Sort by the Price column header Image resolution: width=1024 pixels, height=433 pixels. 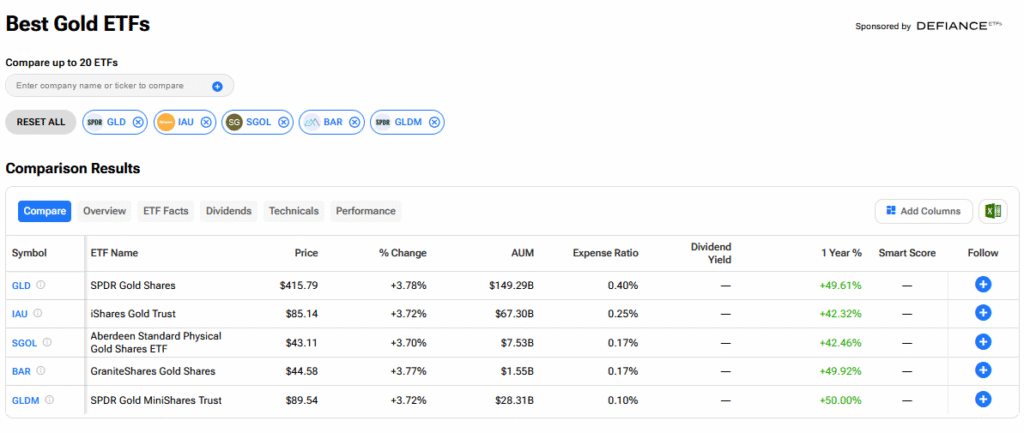tap(306, 253)
